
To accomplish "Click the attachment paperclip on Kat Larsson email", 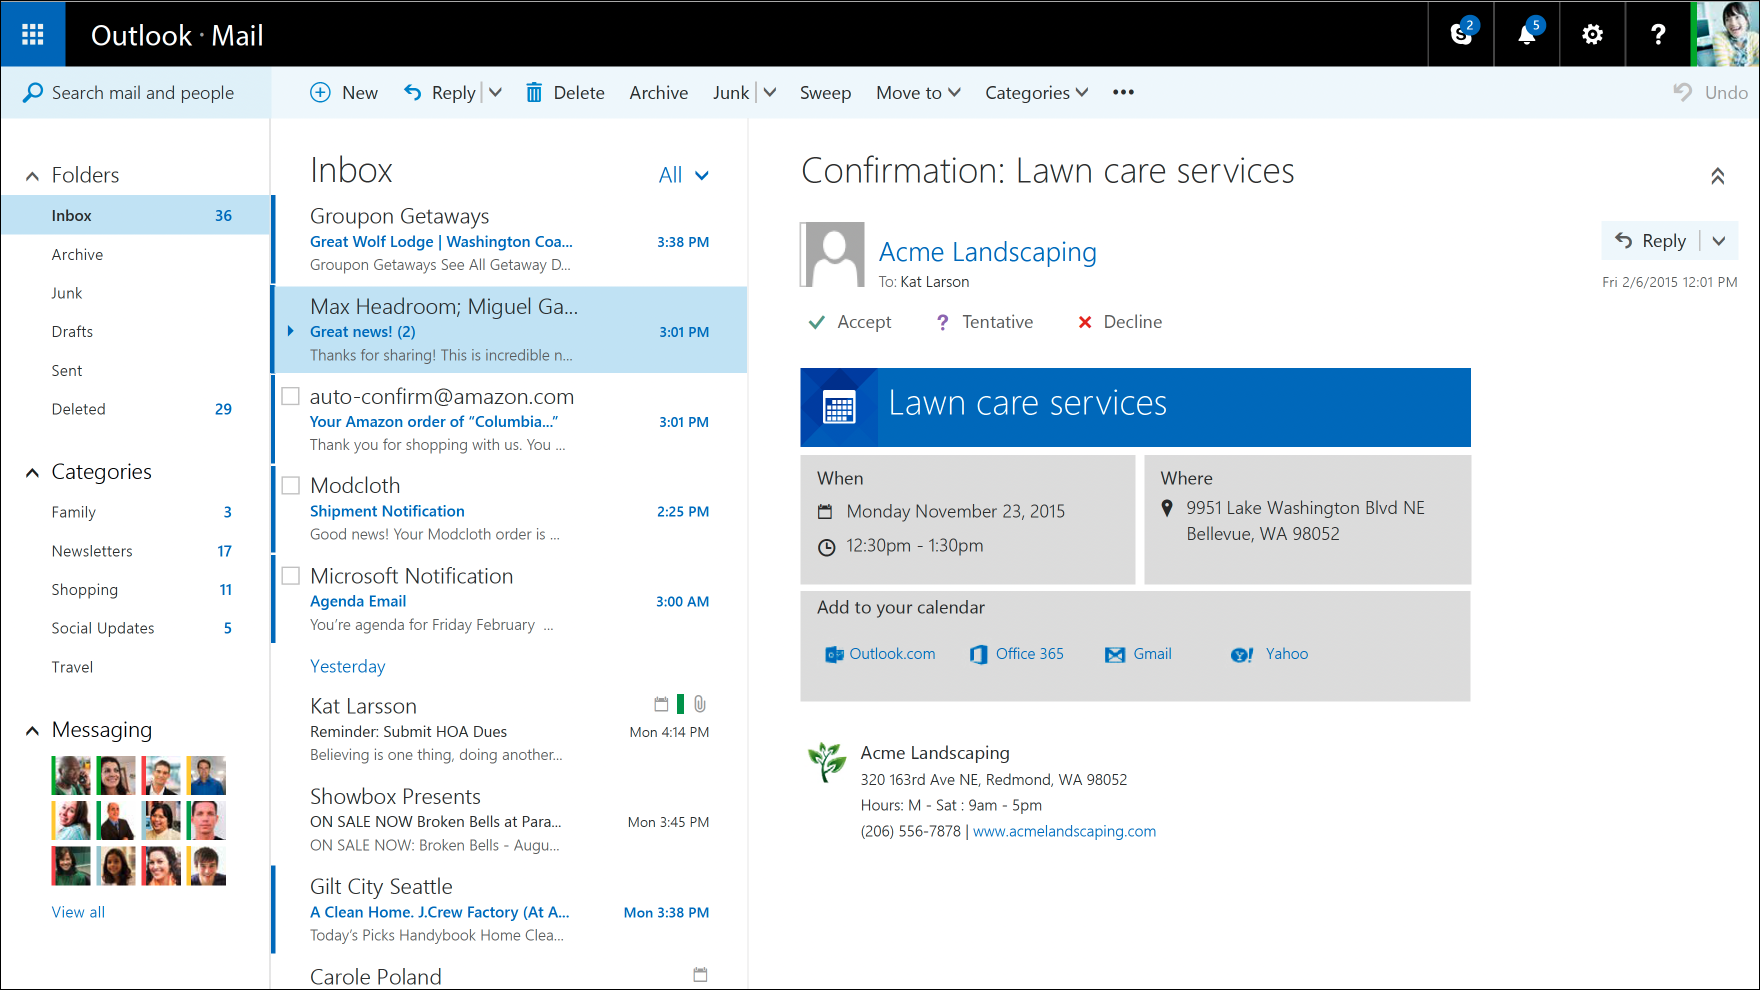I will [x=700, y=704].
